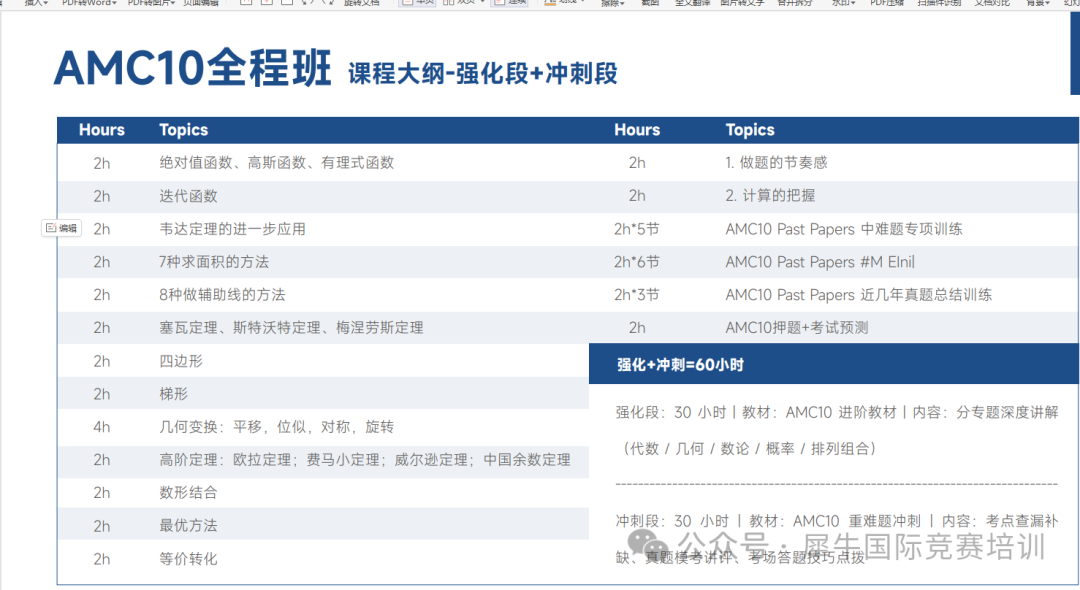Select the 四边形 topic cell
Screen dimensions: 1080x590
pyautogui.click(x=181, y=361)
